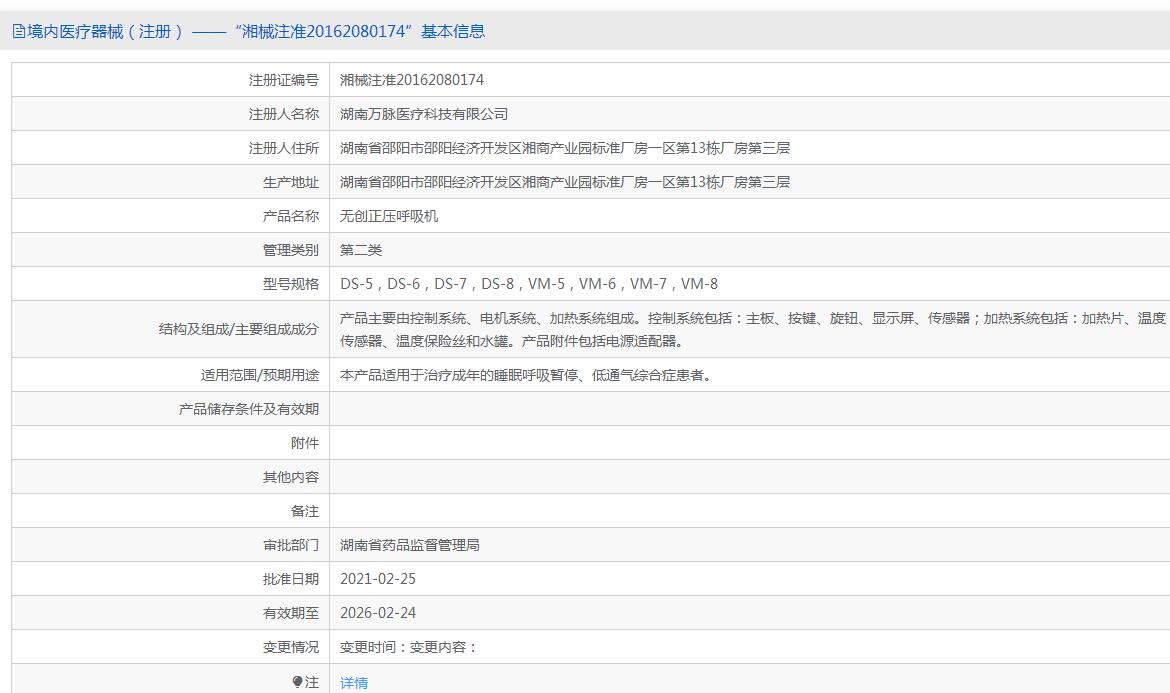Click the 注册证编号 row label

284,80
